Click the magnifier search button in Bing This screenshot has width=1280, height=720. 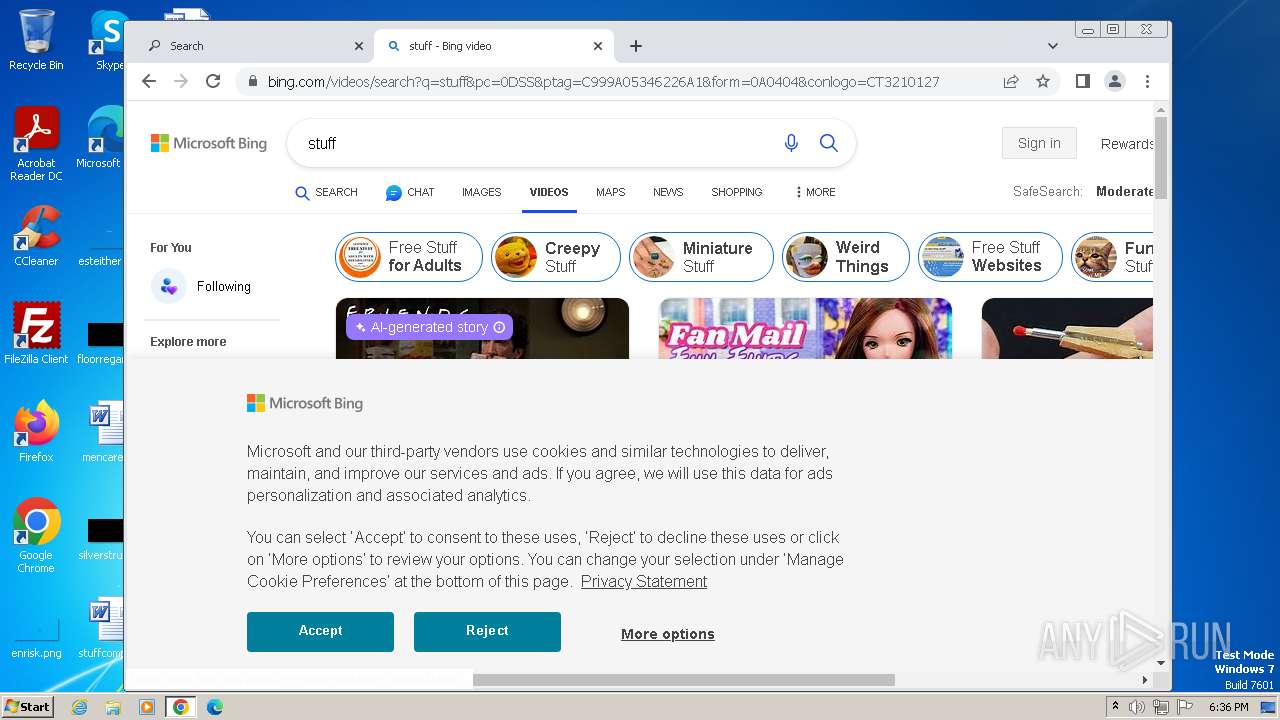(x=829, y=143)
